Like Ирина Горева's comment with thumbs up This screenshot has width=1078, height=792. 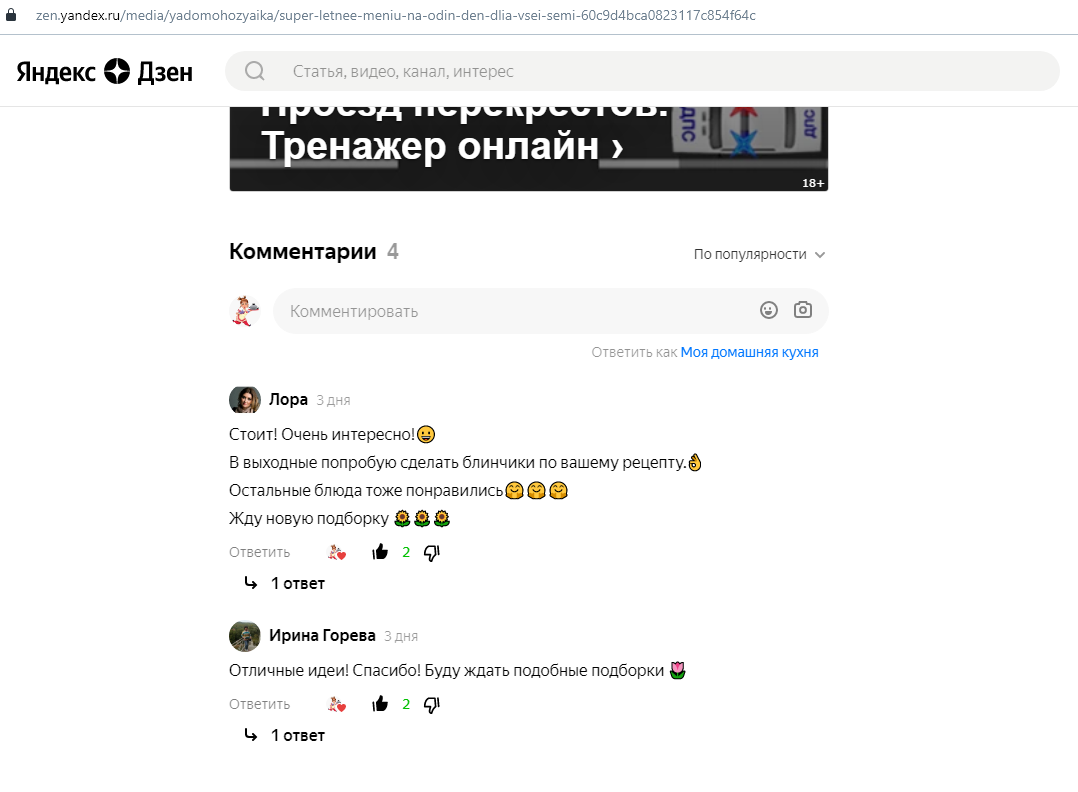coord(380,704)
